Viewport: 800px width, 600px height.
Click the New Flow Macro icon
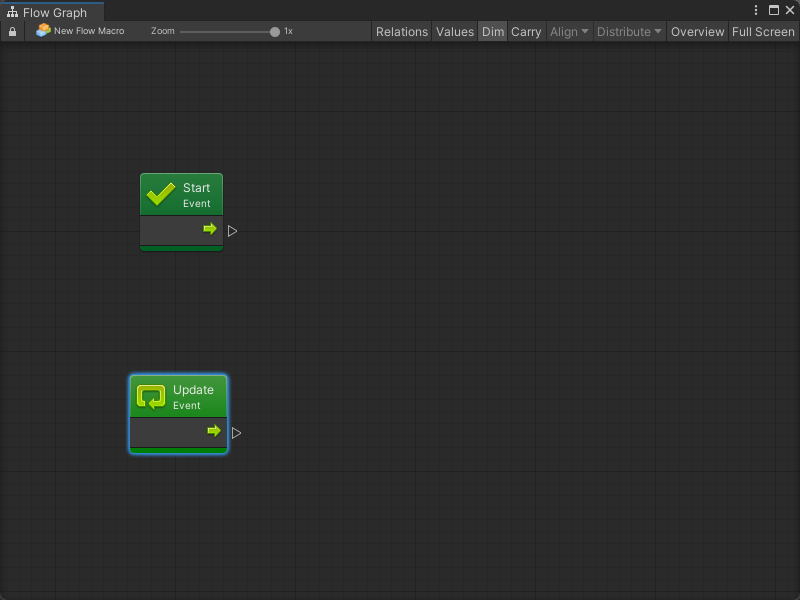(x=43, y=31)
